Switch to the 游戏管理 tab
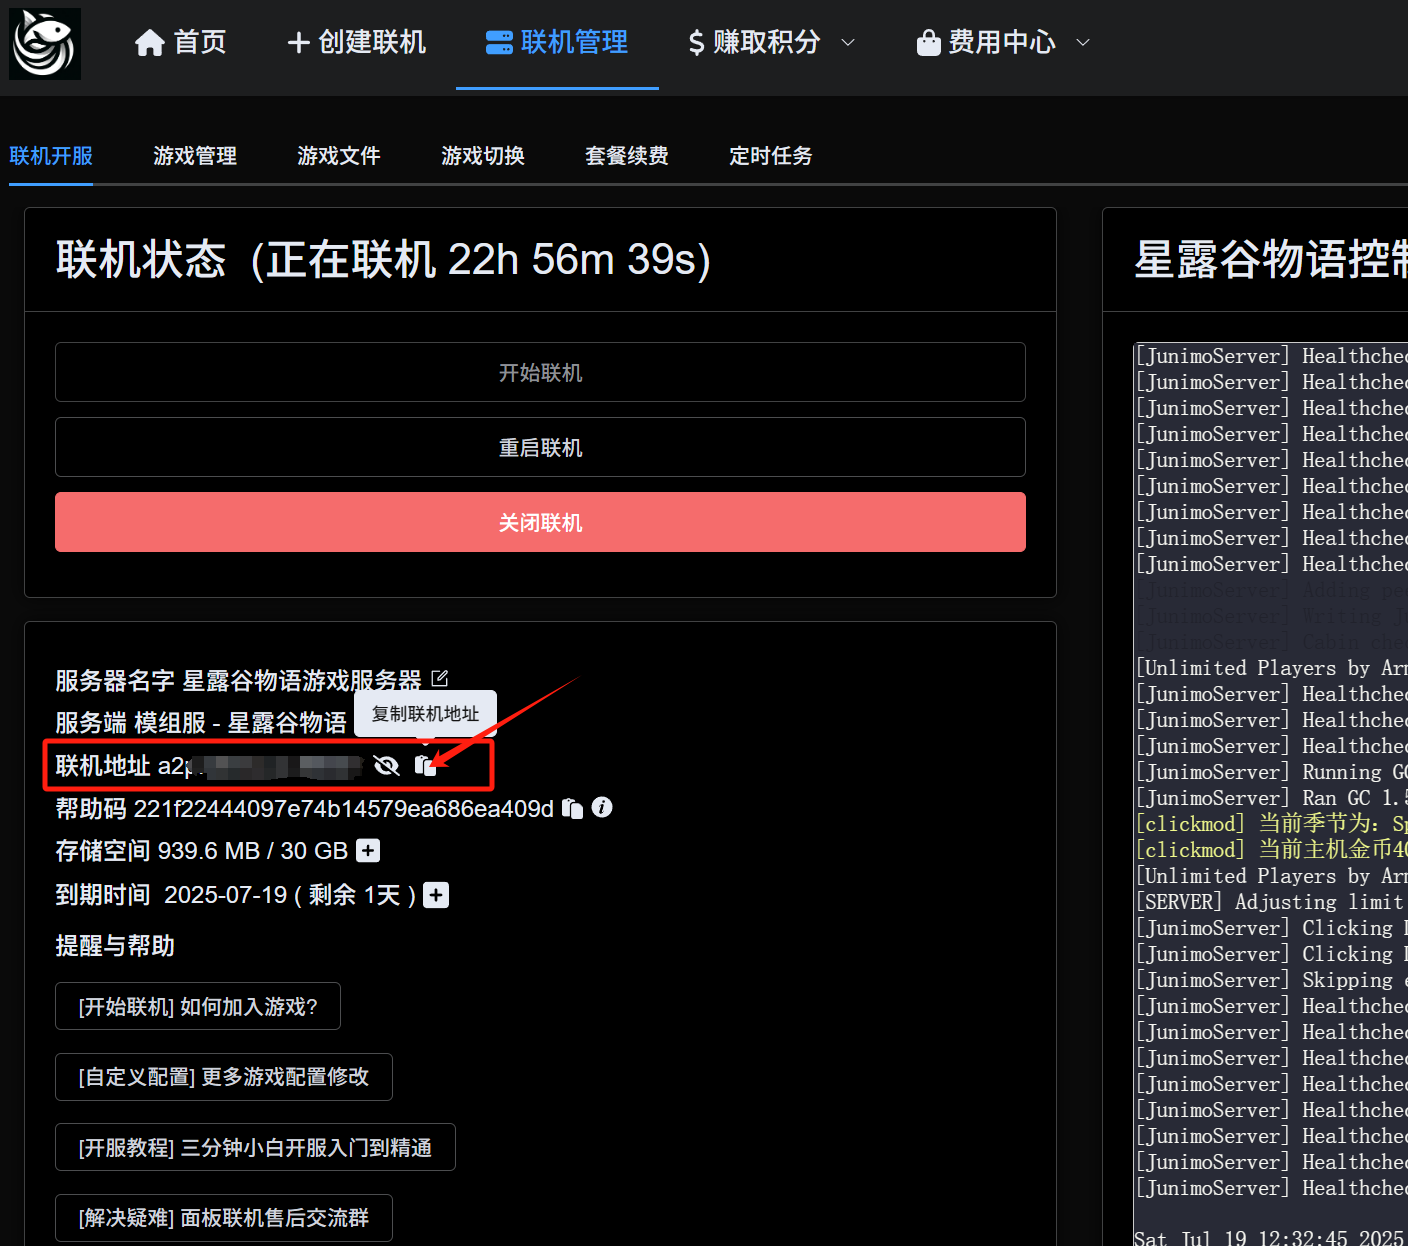The width and height of the screenshot is (1408, 1246). 195,156
